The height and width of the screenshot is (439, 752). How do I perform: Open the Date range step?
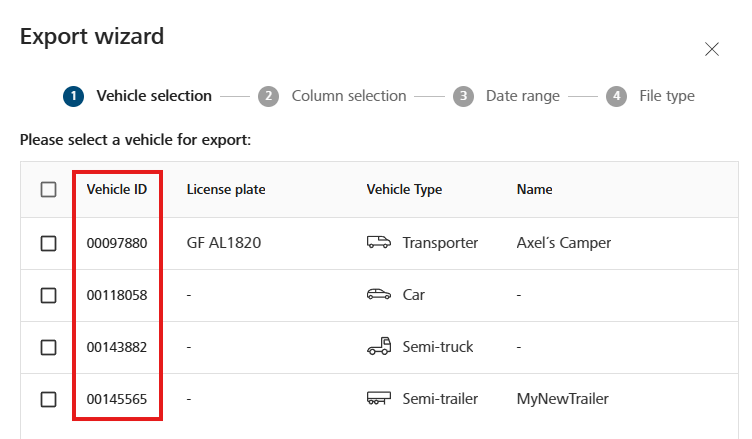[x=523, y=96]
